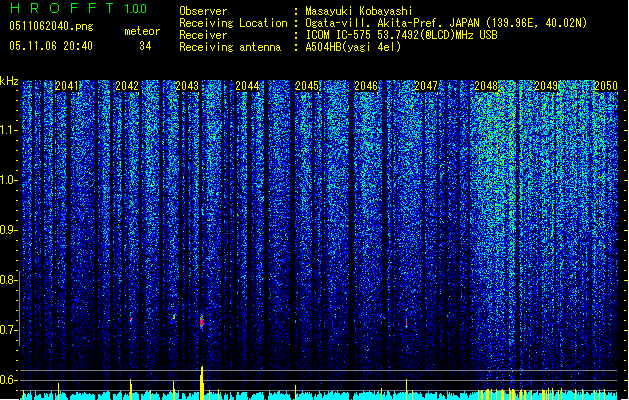
Task: Click the strong red meteor echo after 2043
Action: [202, 321]
